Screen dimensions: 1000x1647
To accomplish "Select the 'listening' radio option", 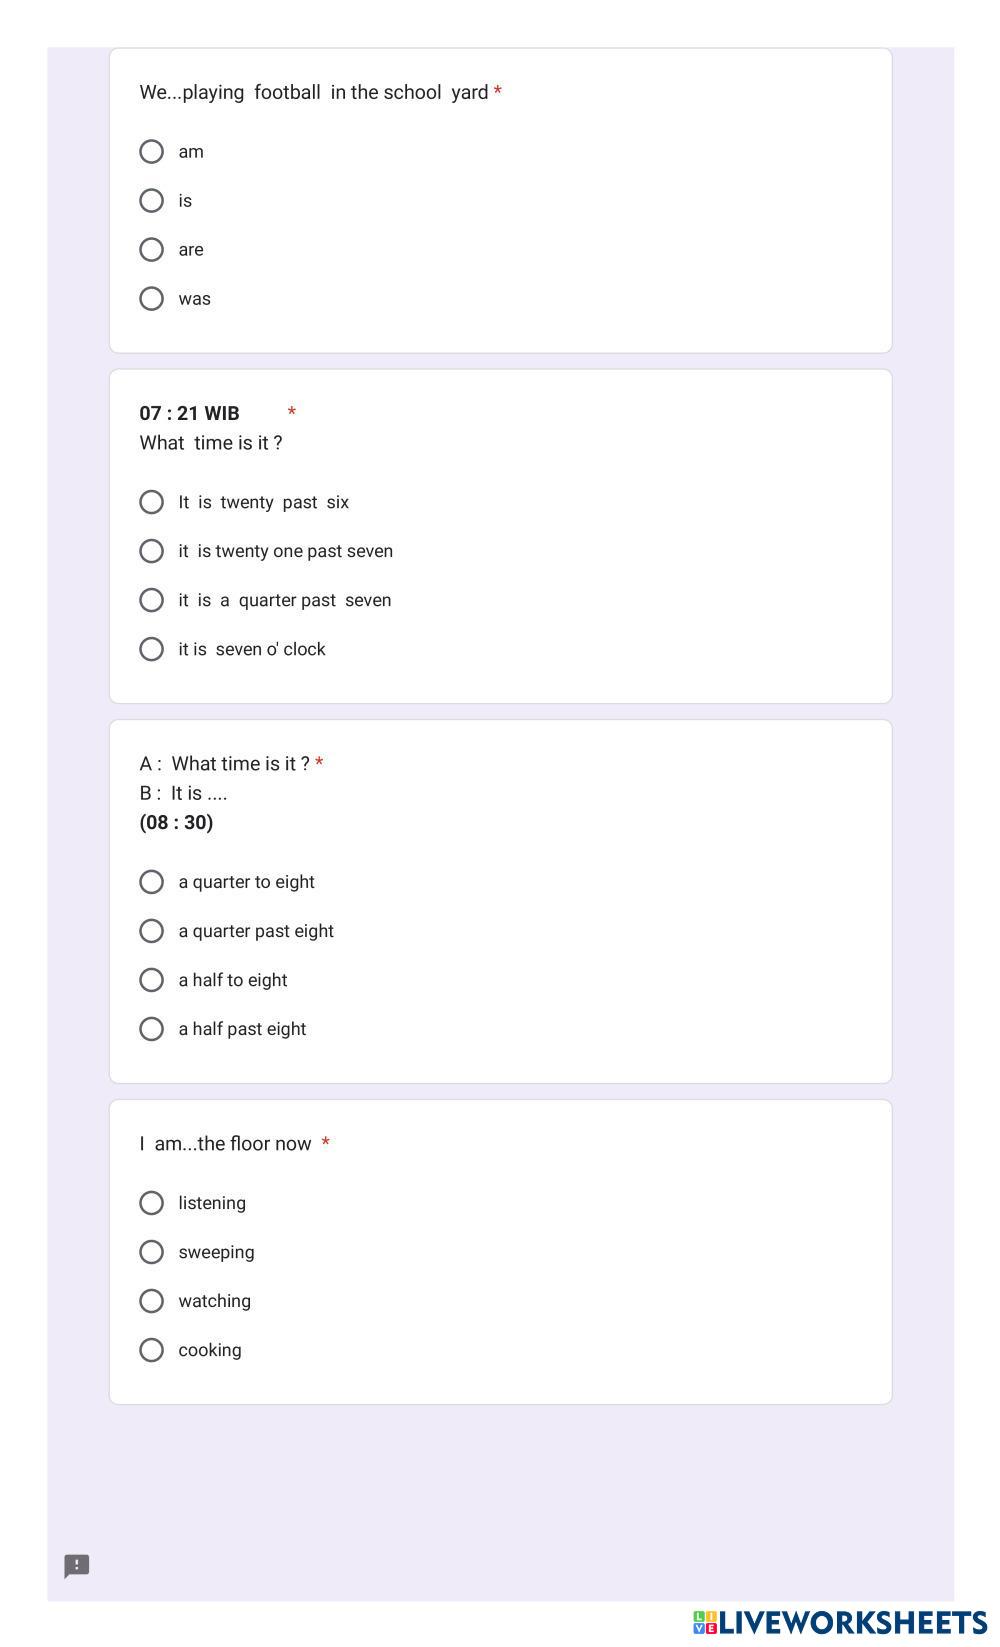I will pos(151,1203).
